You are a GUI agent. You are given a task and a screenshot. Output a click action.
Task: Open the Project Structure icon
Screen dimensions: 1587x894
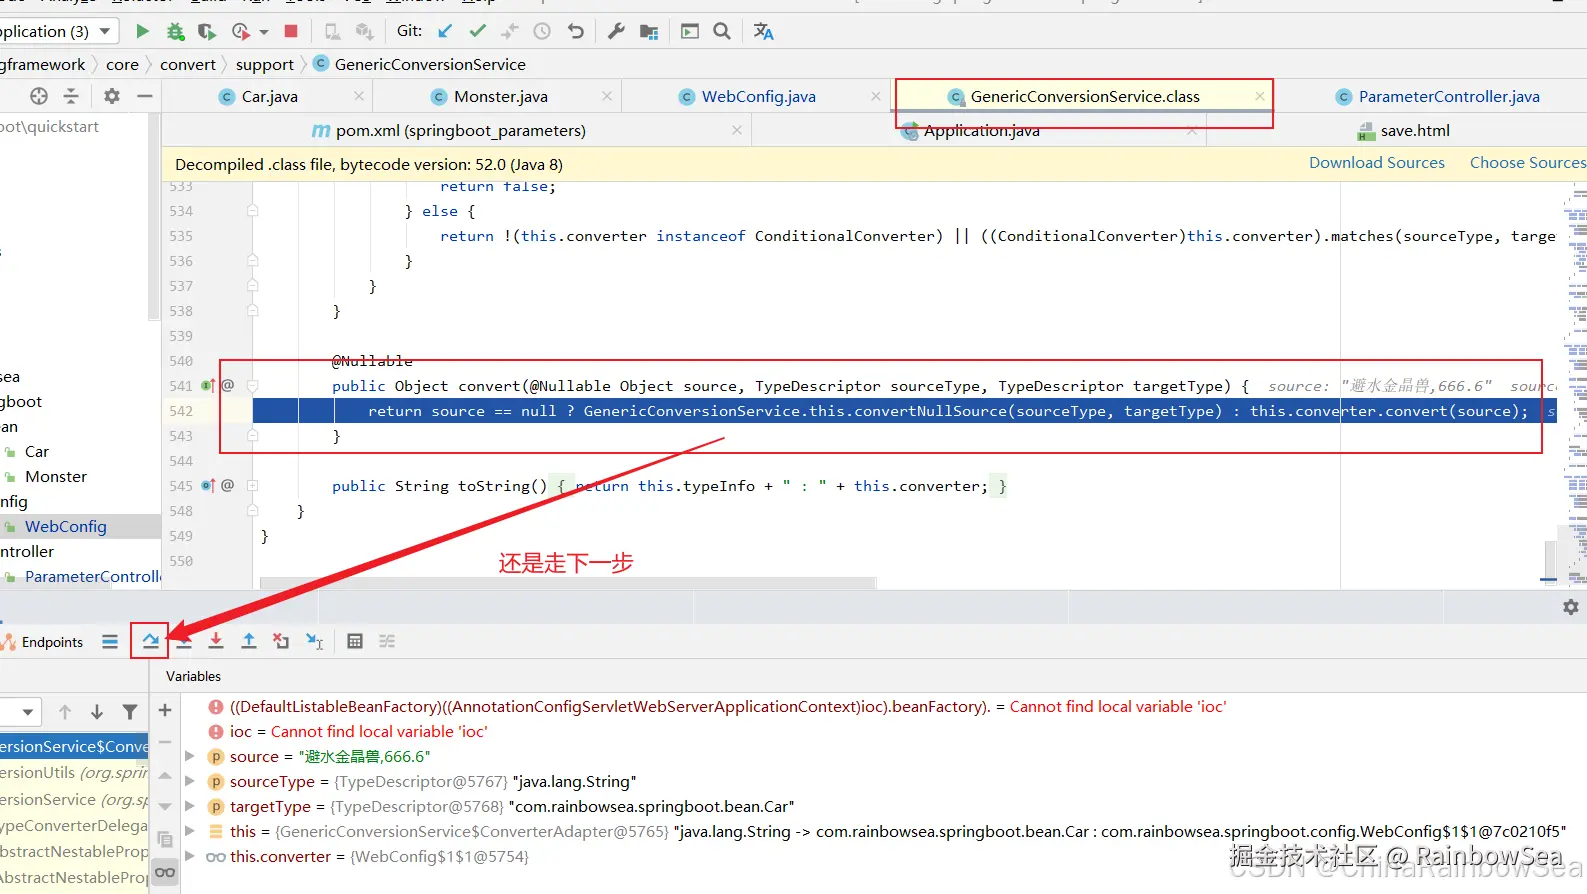click(x=649, y=31)
